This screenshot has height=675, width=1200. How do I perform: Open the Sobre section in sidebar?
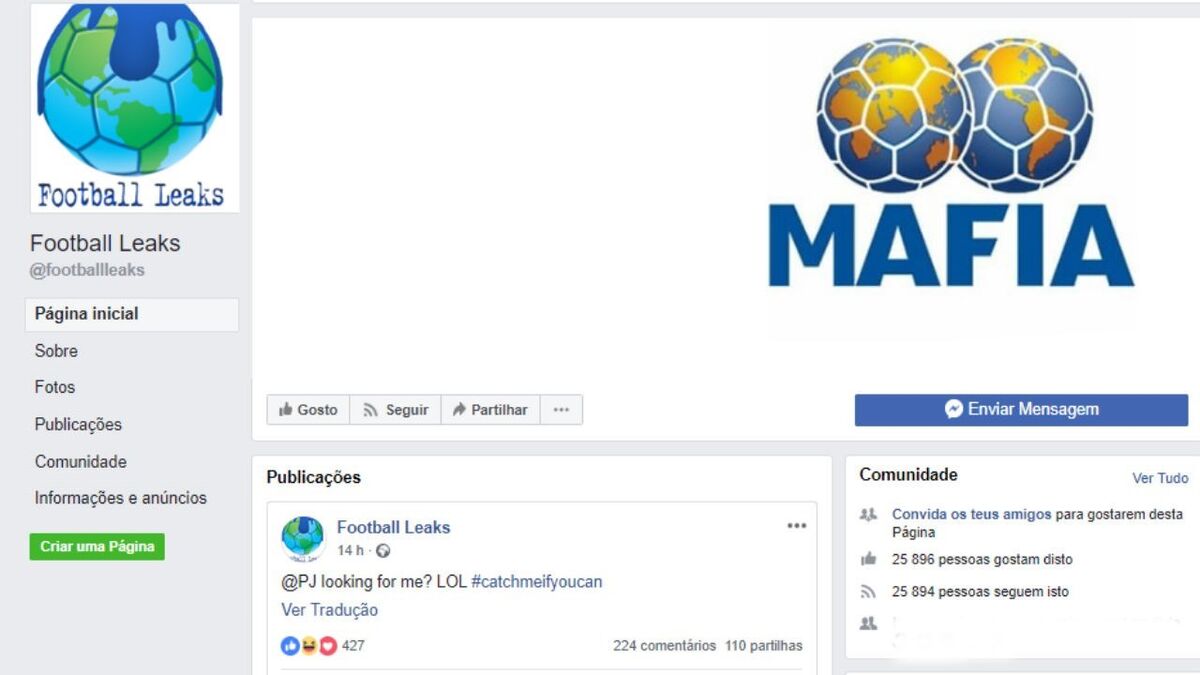[56, 351]
